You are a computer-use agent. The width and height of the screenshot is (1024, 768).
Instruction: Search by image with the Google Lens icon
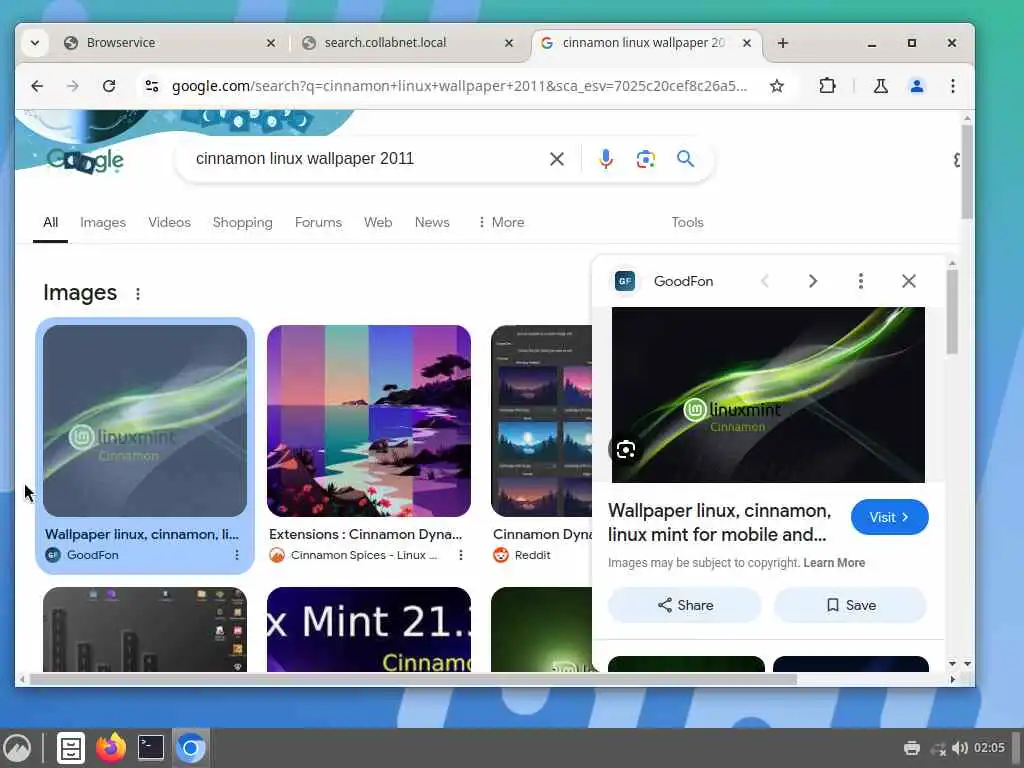pyautogui.click(x=646, y=159)
